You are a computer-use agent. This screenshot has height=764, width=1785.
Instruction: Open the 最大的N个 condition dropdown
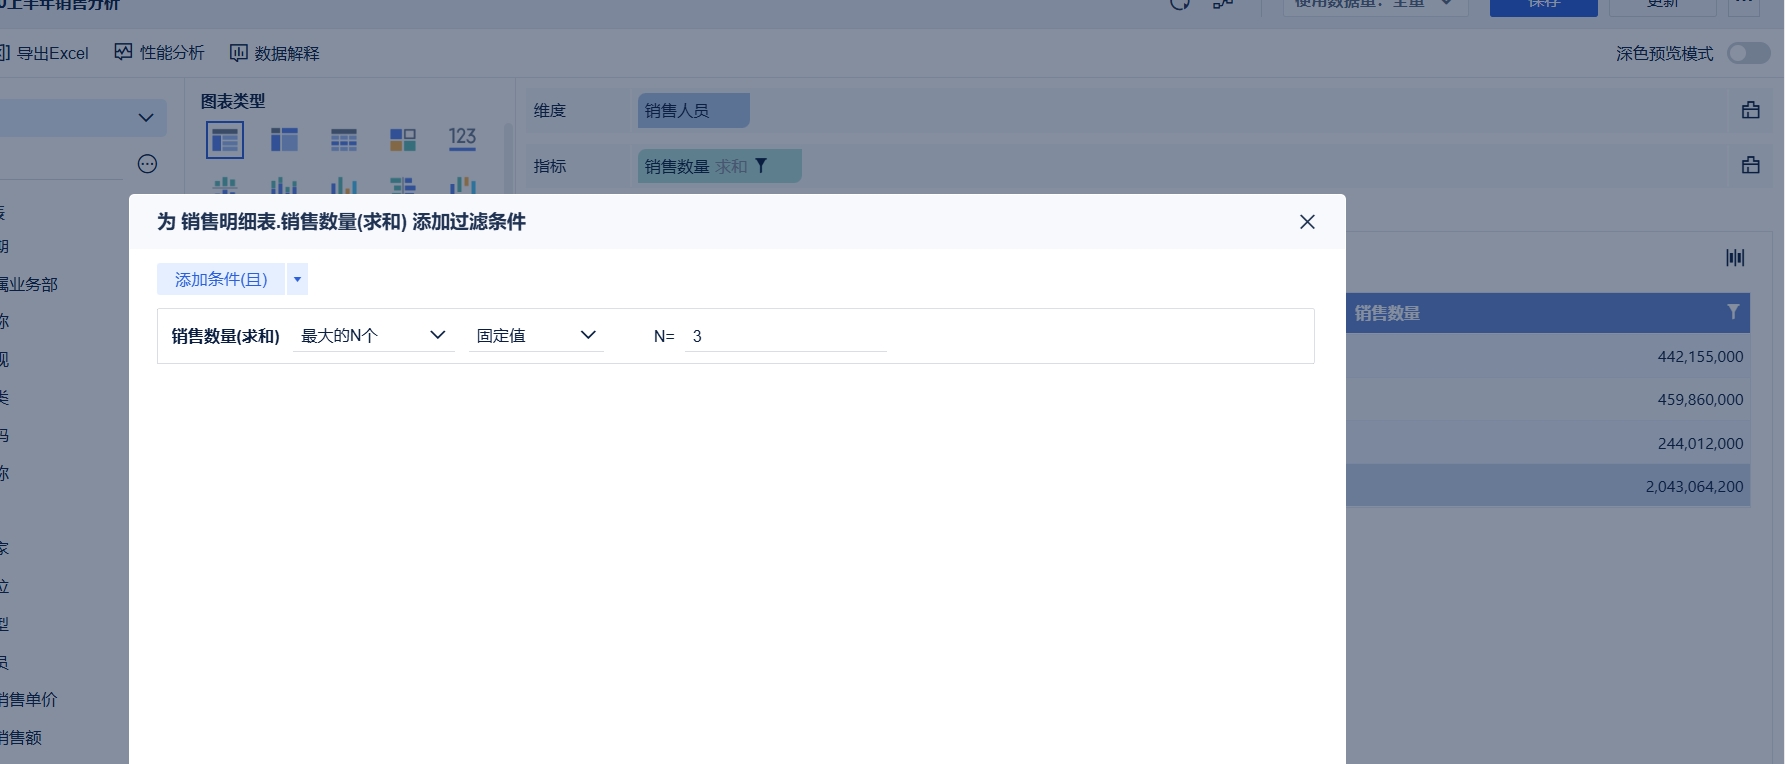point(373,336)
